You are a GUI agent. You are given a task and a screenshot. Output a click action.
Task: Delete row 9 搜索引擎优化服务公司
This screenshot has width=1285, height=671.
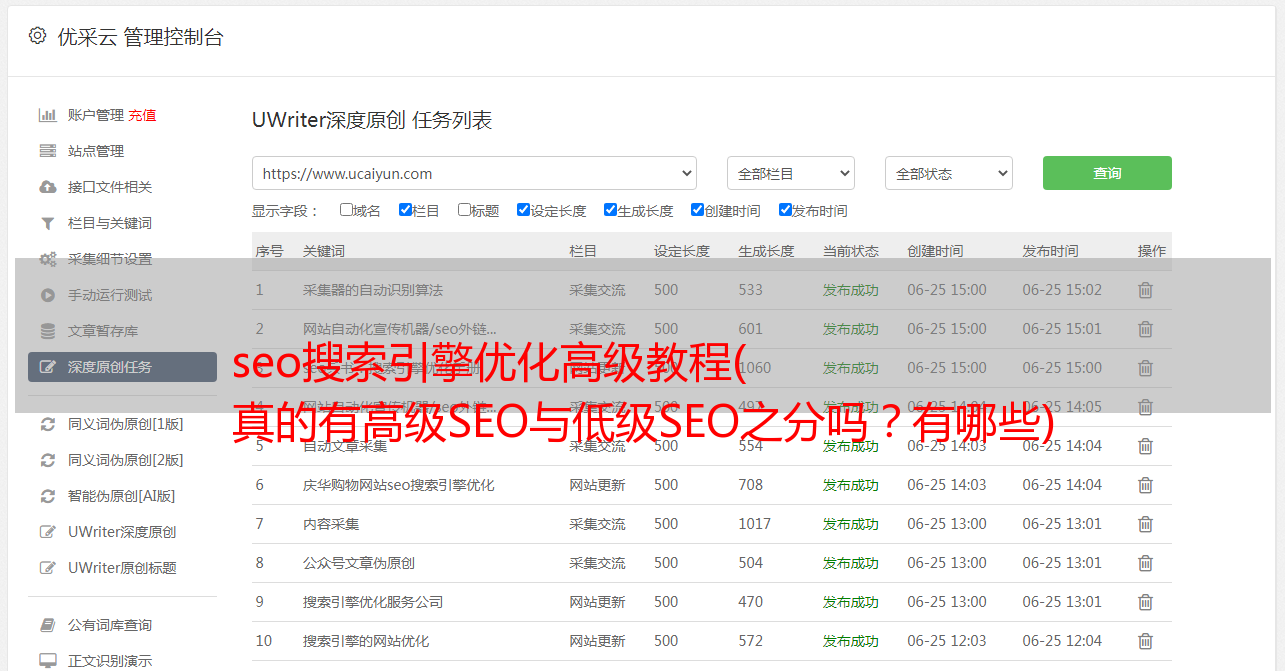1146,602
